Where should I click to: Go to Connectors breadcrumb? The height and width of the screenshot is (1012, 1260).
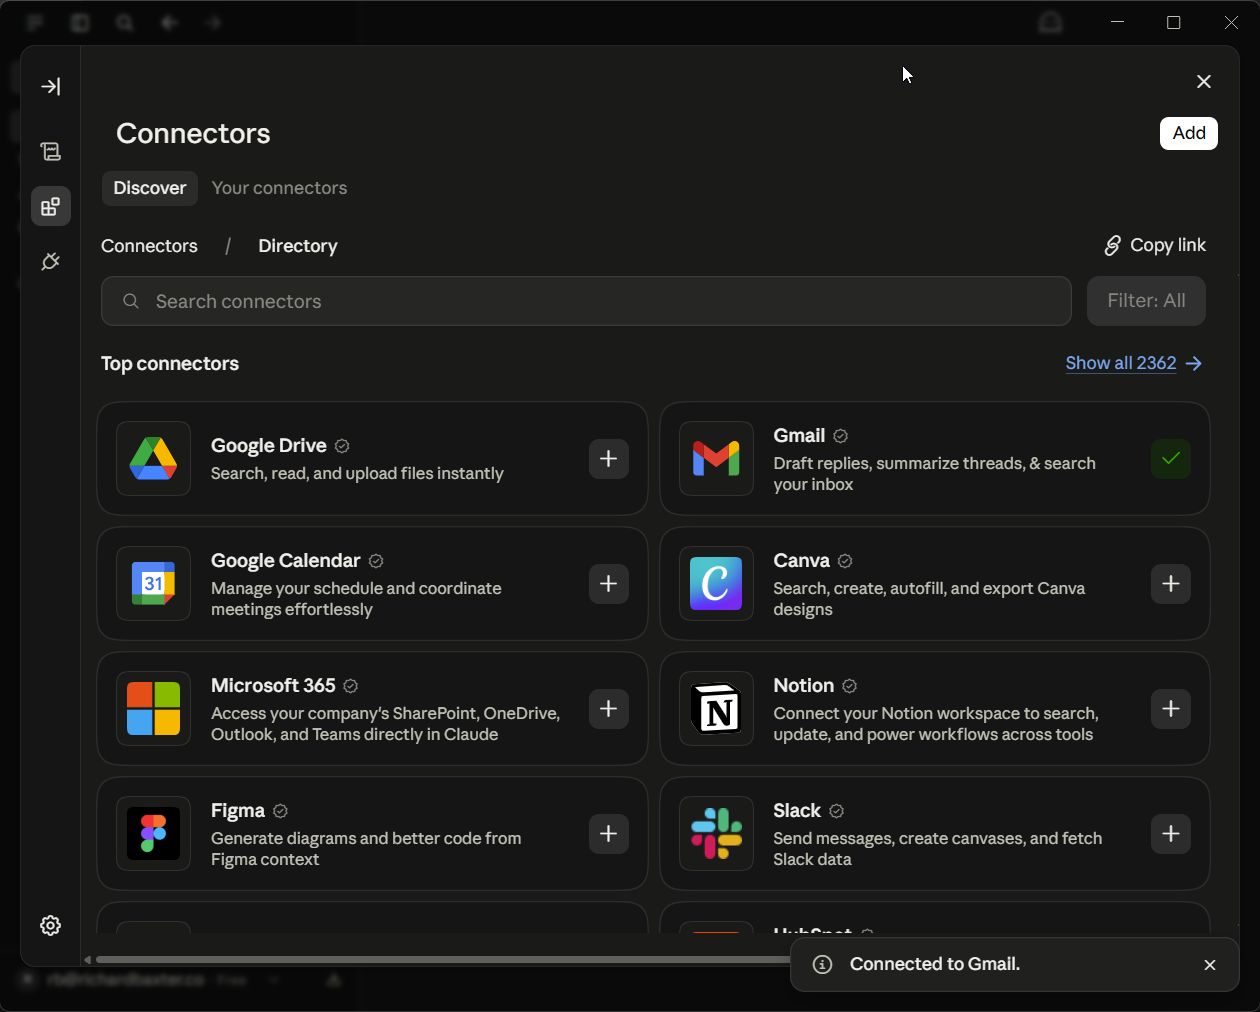click(x=149, y=246)
